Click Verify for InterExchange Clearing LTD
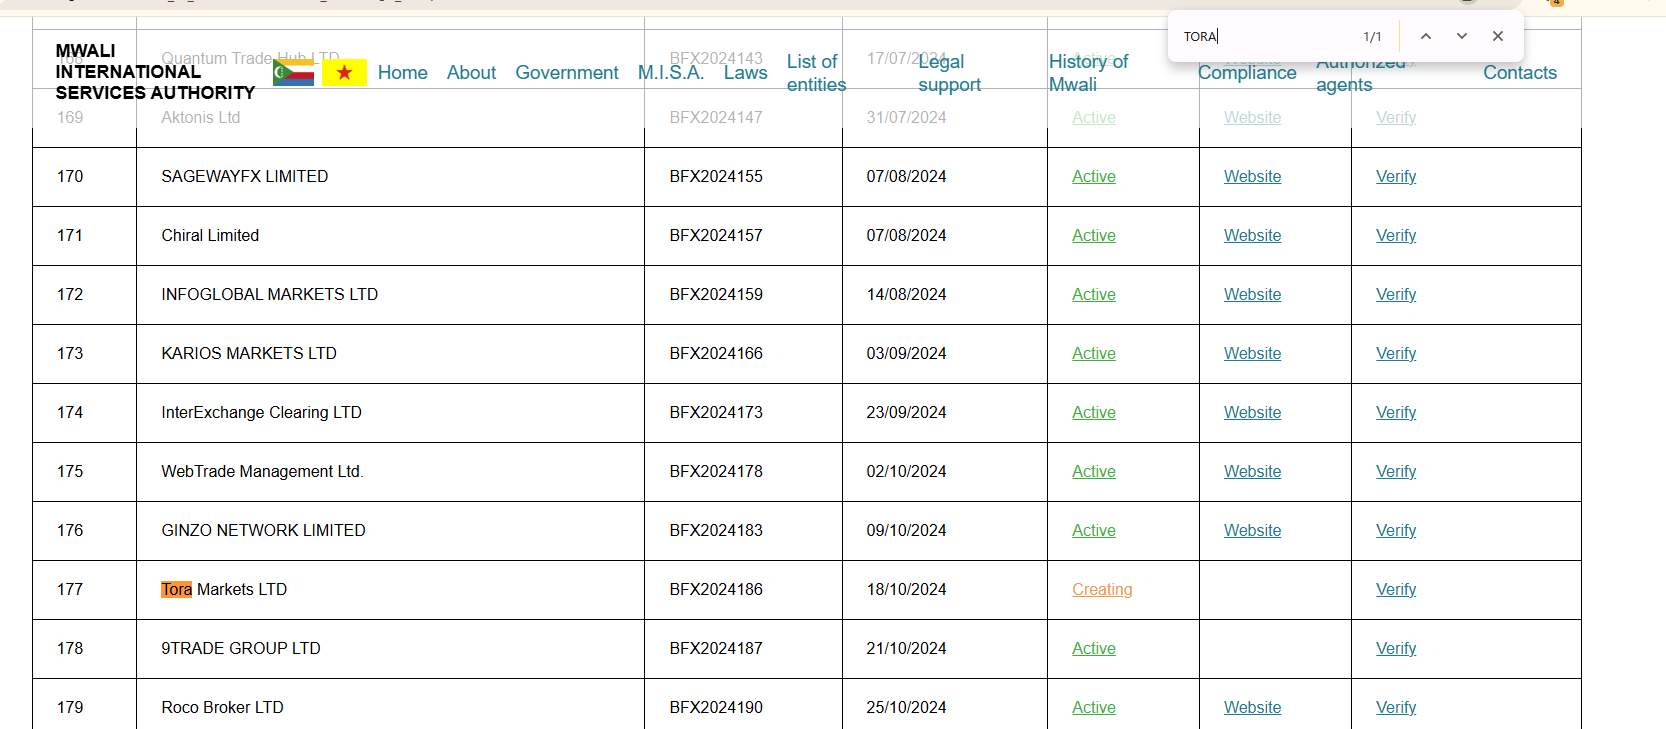This screenshot has height=729, width=1666. (1396, 413)
